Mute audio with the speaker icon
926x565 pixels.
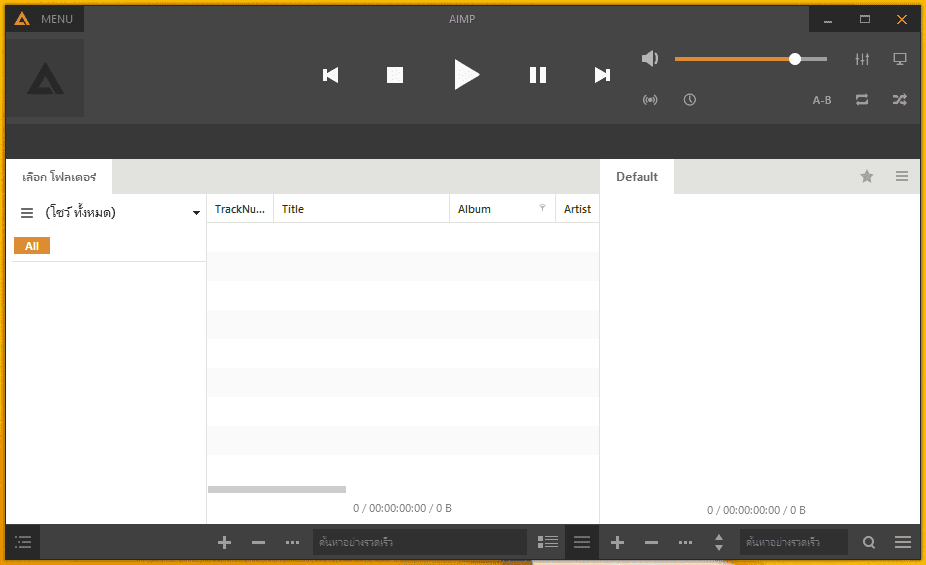[x=650, y=58]
